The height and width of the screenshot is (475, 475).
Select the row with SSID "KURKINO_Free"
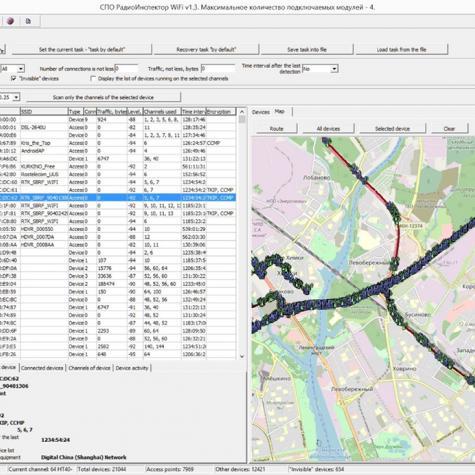click(118, 166)
